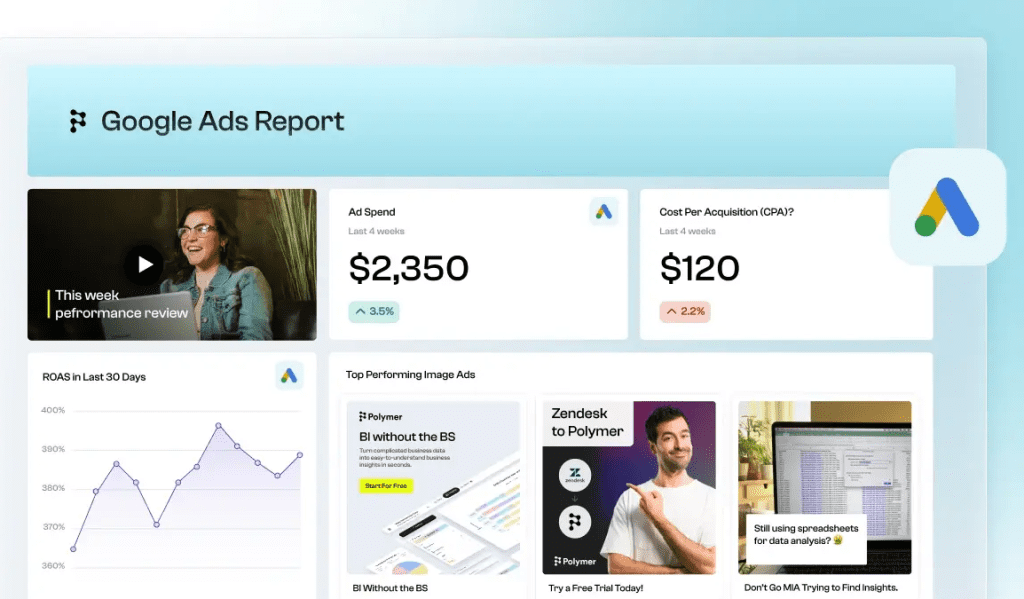Screen dimensions: 1024x599
Task: Click the first data point on ROAS chart
Action: coord(73,549)
